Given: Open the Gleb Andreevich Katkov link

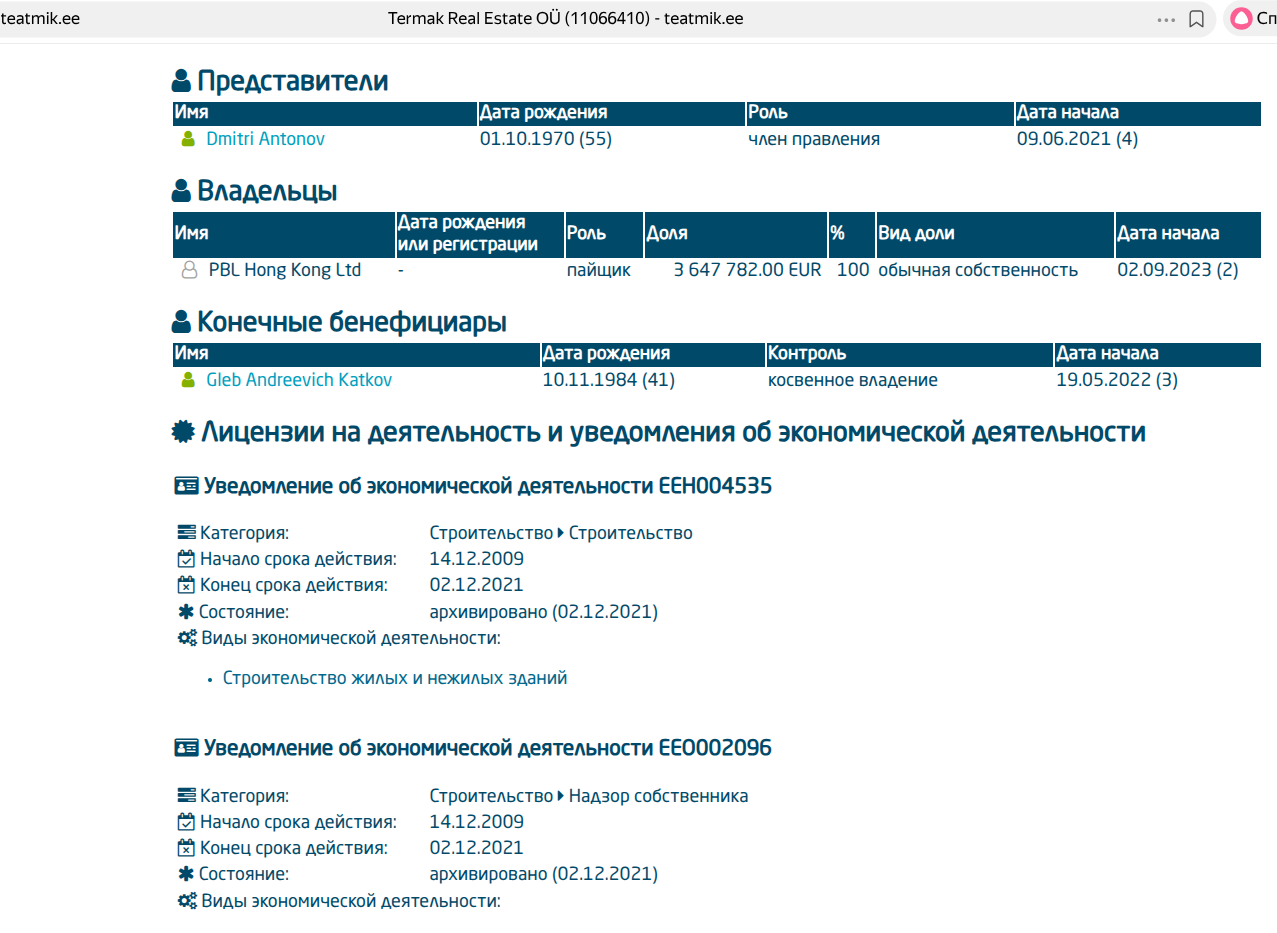Looking at the screenshot, I should [299, 380].
